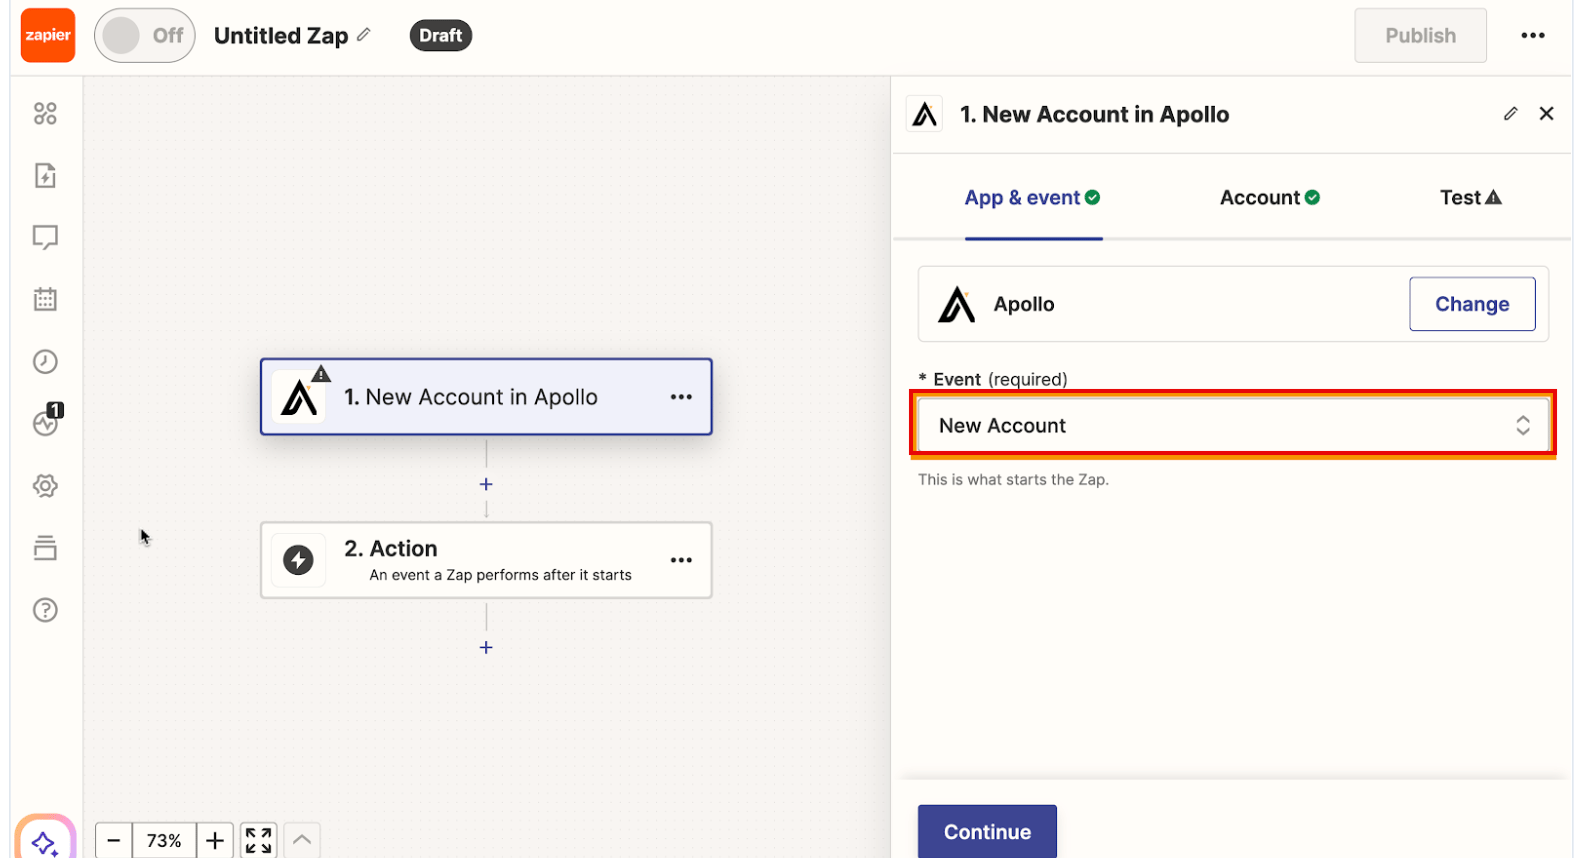Click the Untitled Zap title text
The image size is (1584, 858).
click(x=281, y=36)
